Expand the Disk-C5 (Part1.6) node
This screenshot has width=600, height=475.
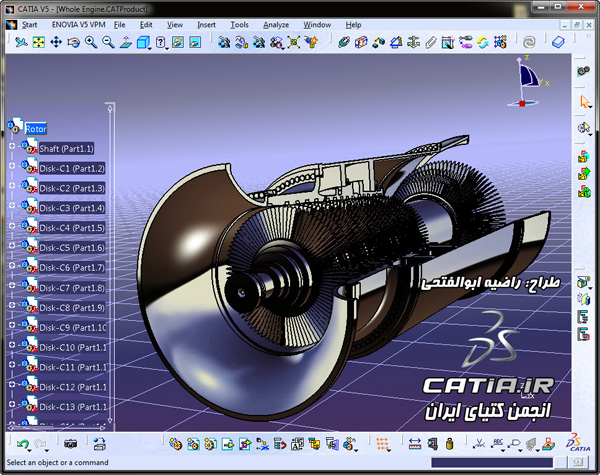tap(12, 245)
